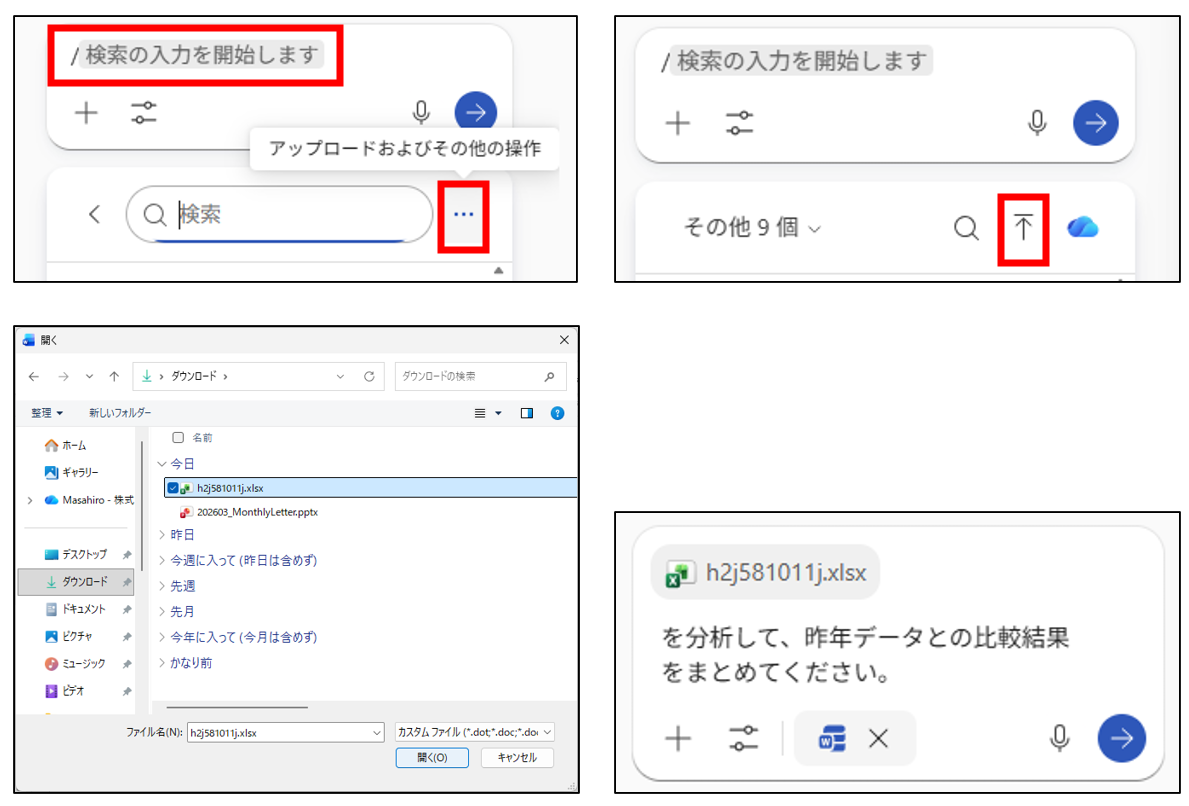Click the upload arrow icon beside OneDrive cloud

pyautogui.click(x=1023, y=228)
